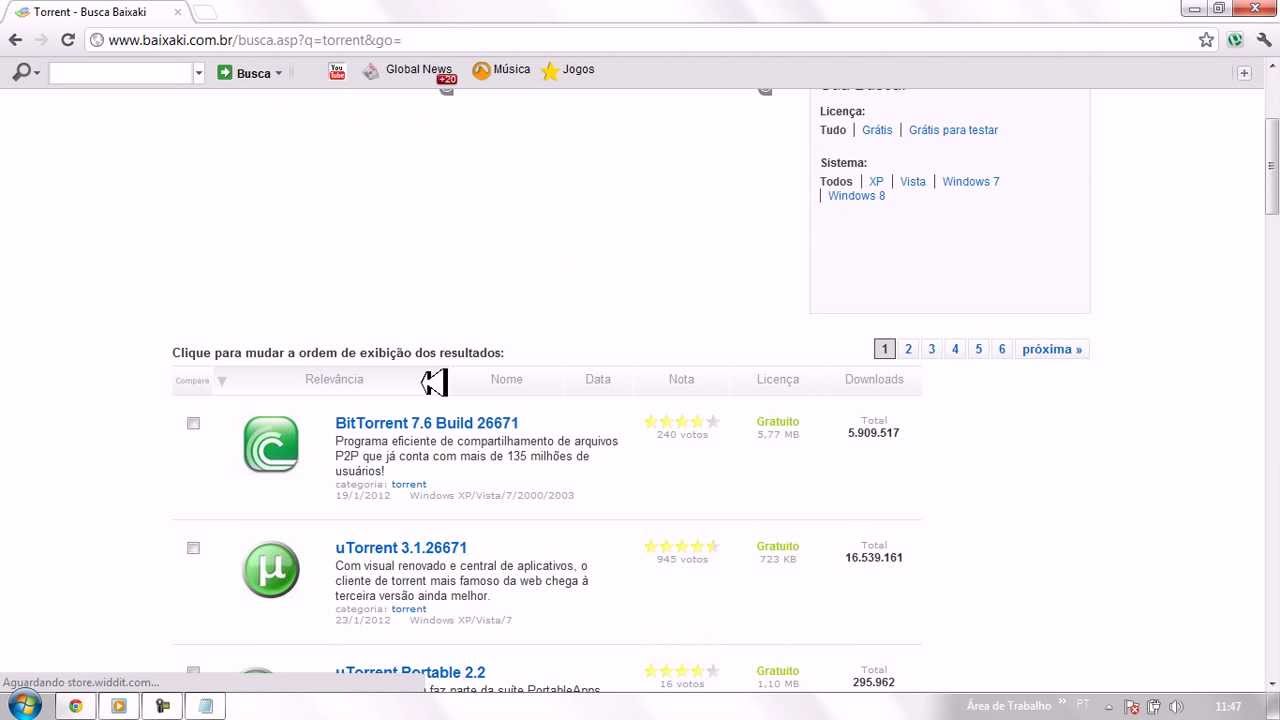This screenshot has width=1280, height=720.
Task: Sort results by Downloads
Action: (874, 379)
